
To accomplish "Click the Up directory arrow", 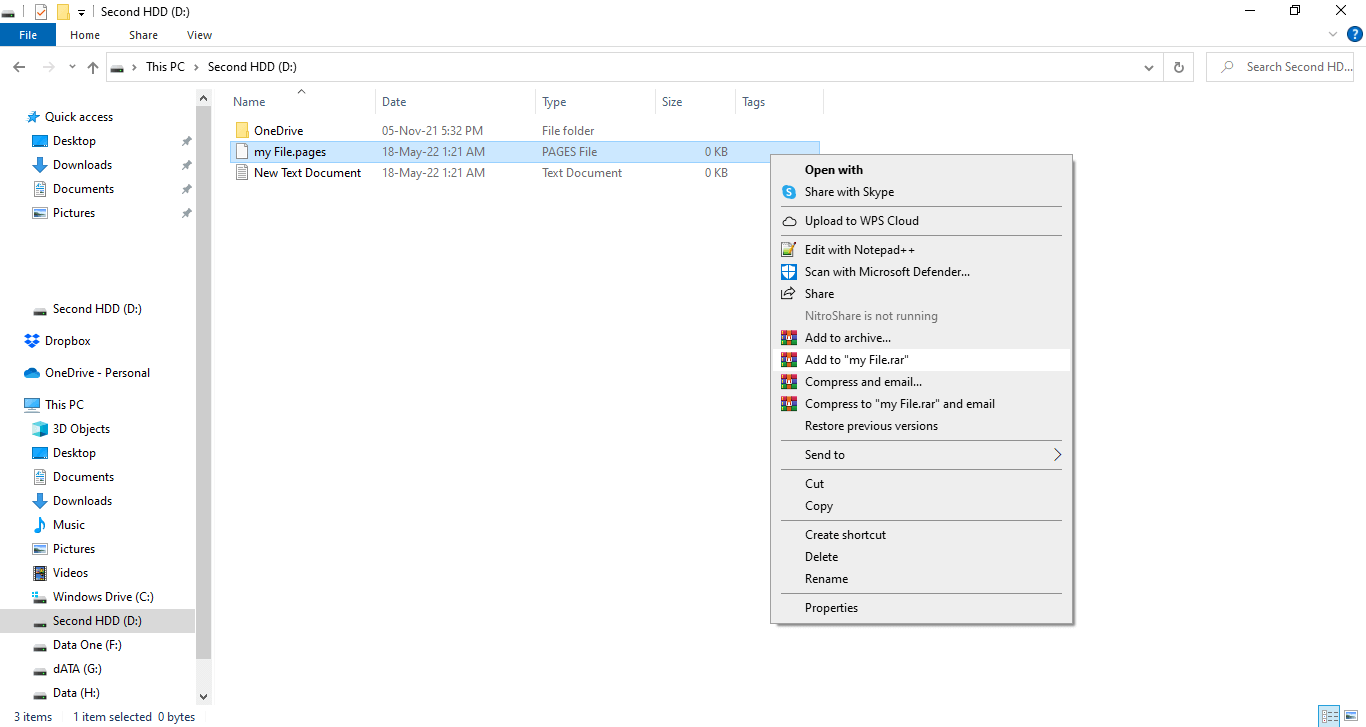I will 93,67.
